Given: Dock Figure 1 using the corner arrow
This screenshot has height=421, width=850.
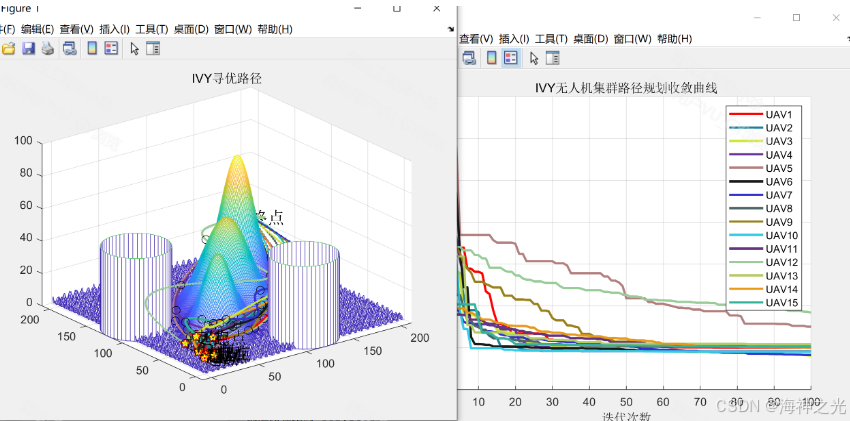Looking at the screenshot, I should tap(451, 30).
